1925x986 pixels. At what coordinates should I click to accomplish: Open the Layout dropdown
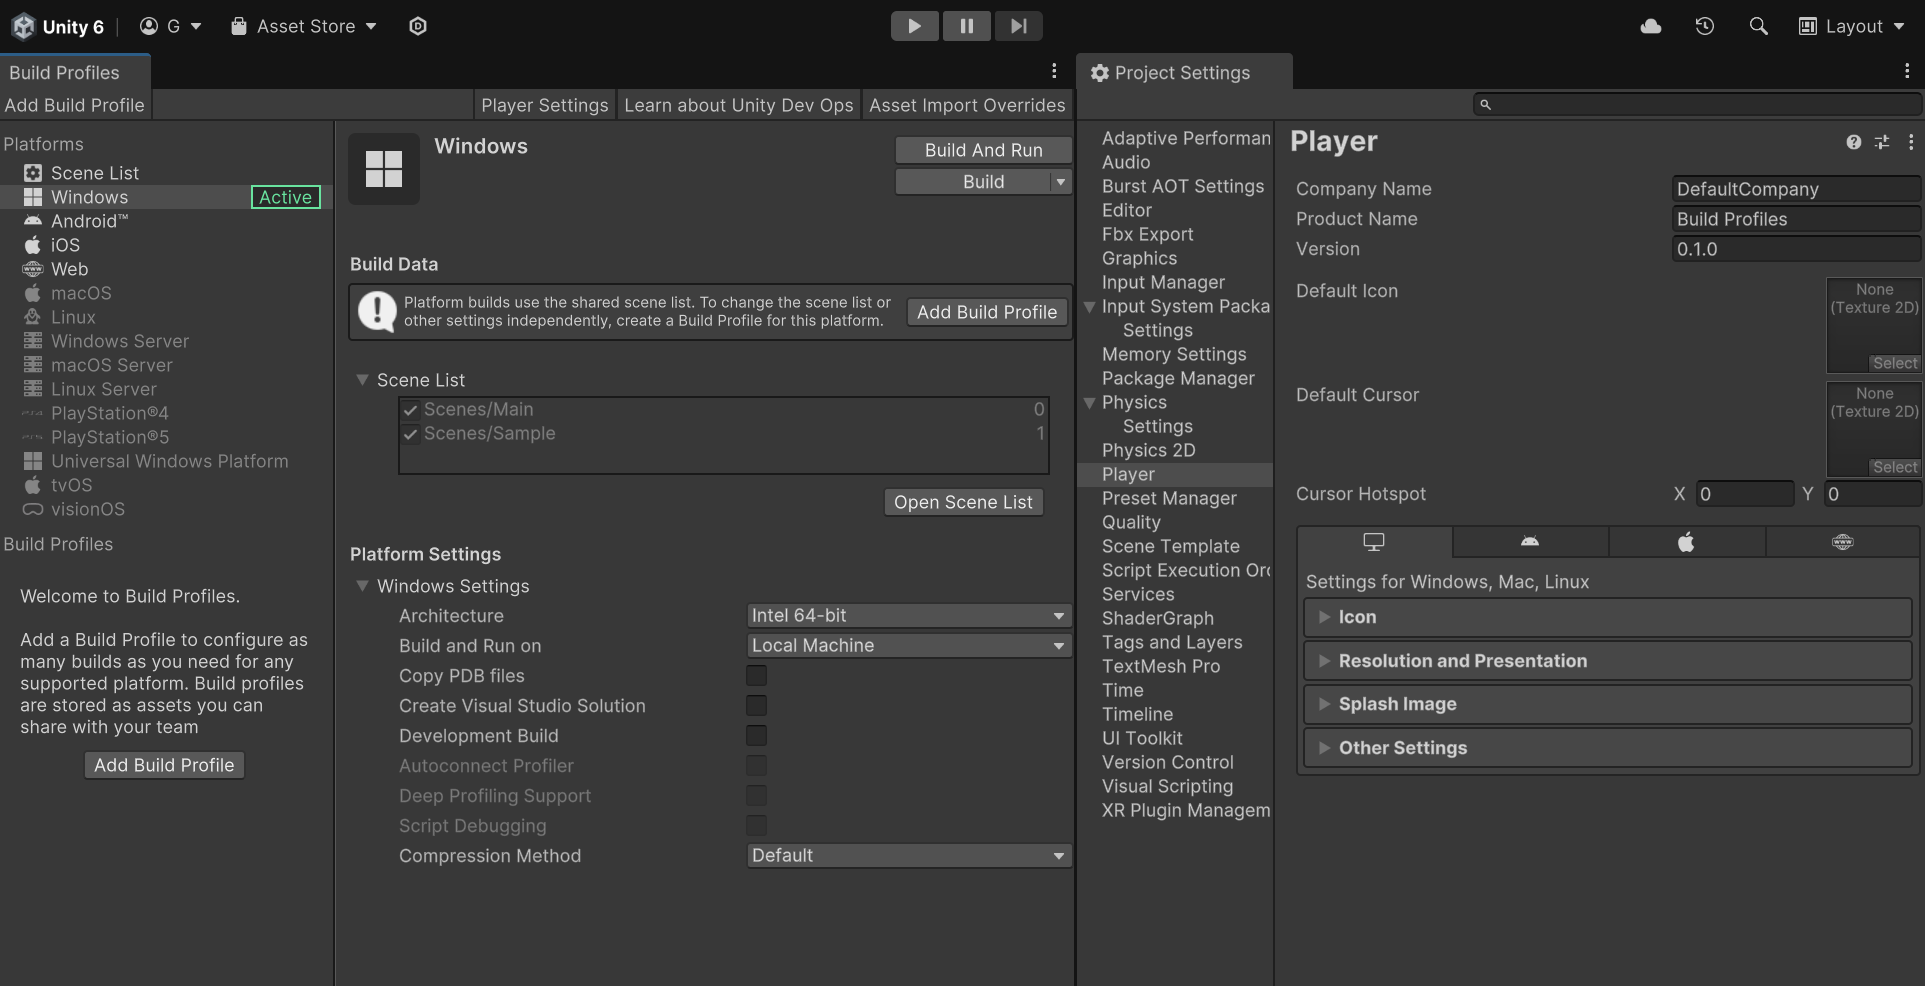pos(1851,26)
